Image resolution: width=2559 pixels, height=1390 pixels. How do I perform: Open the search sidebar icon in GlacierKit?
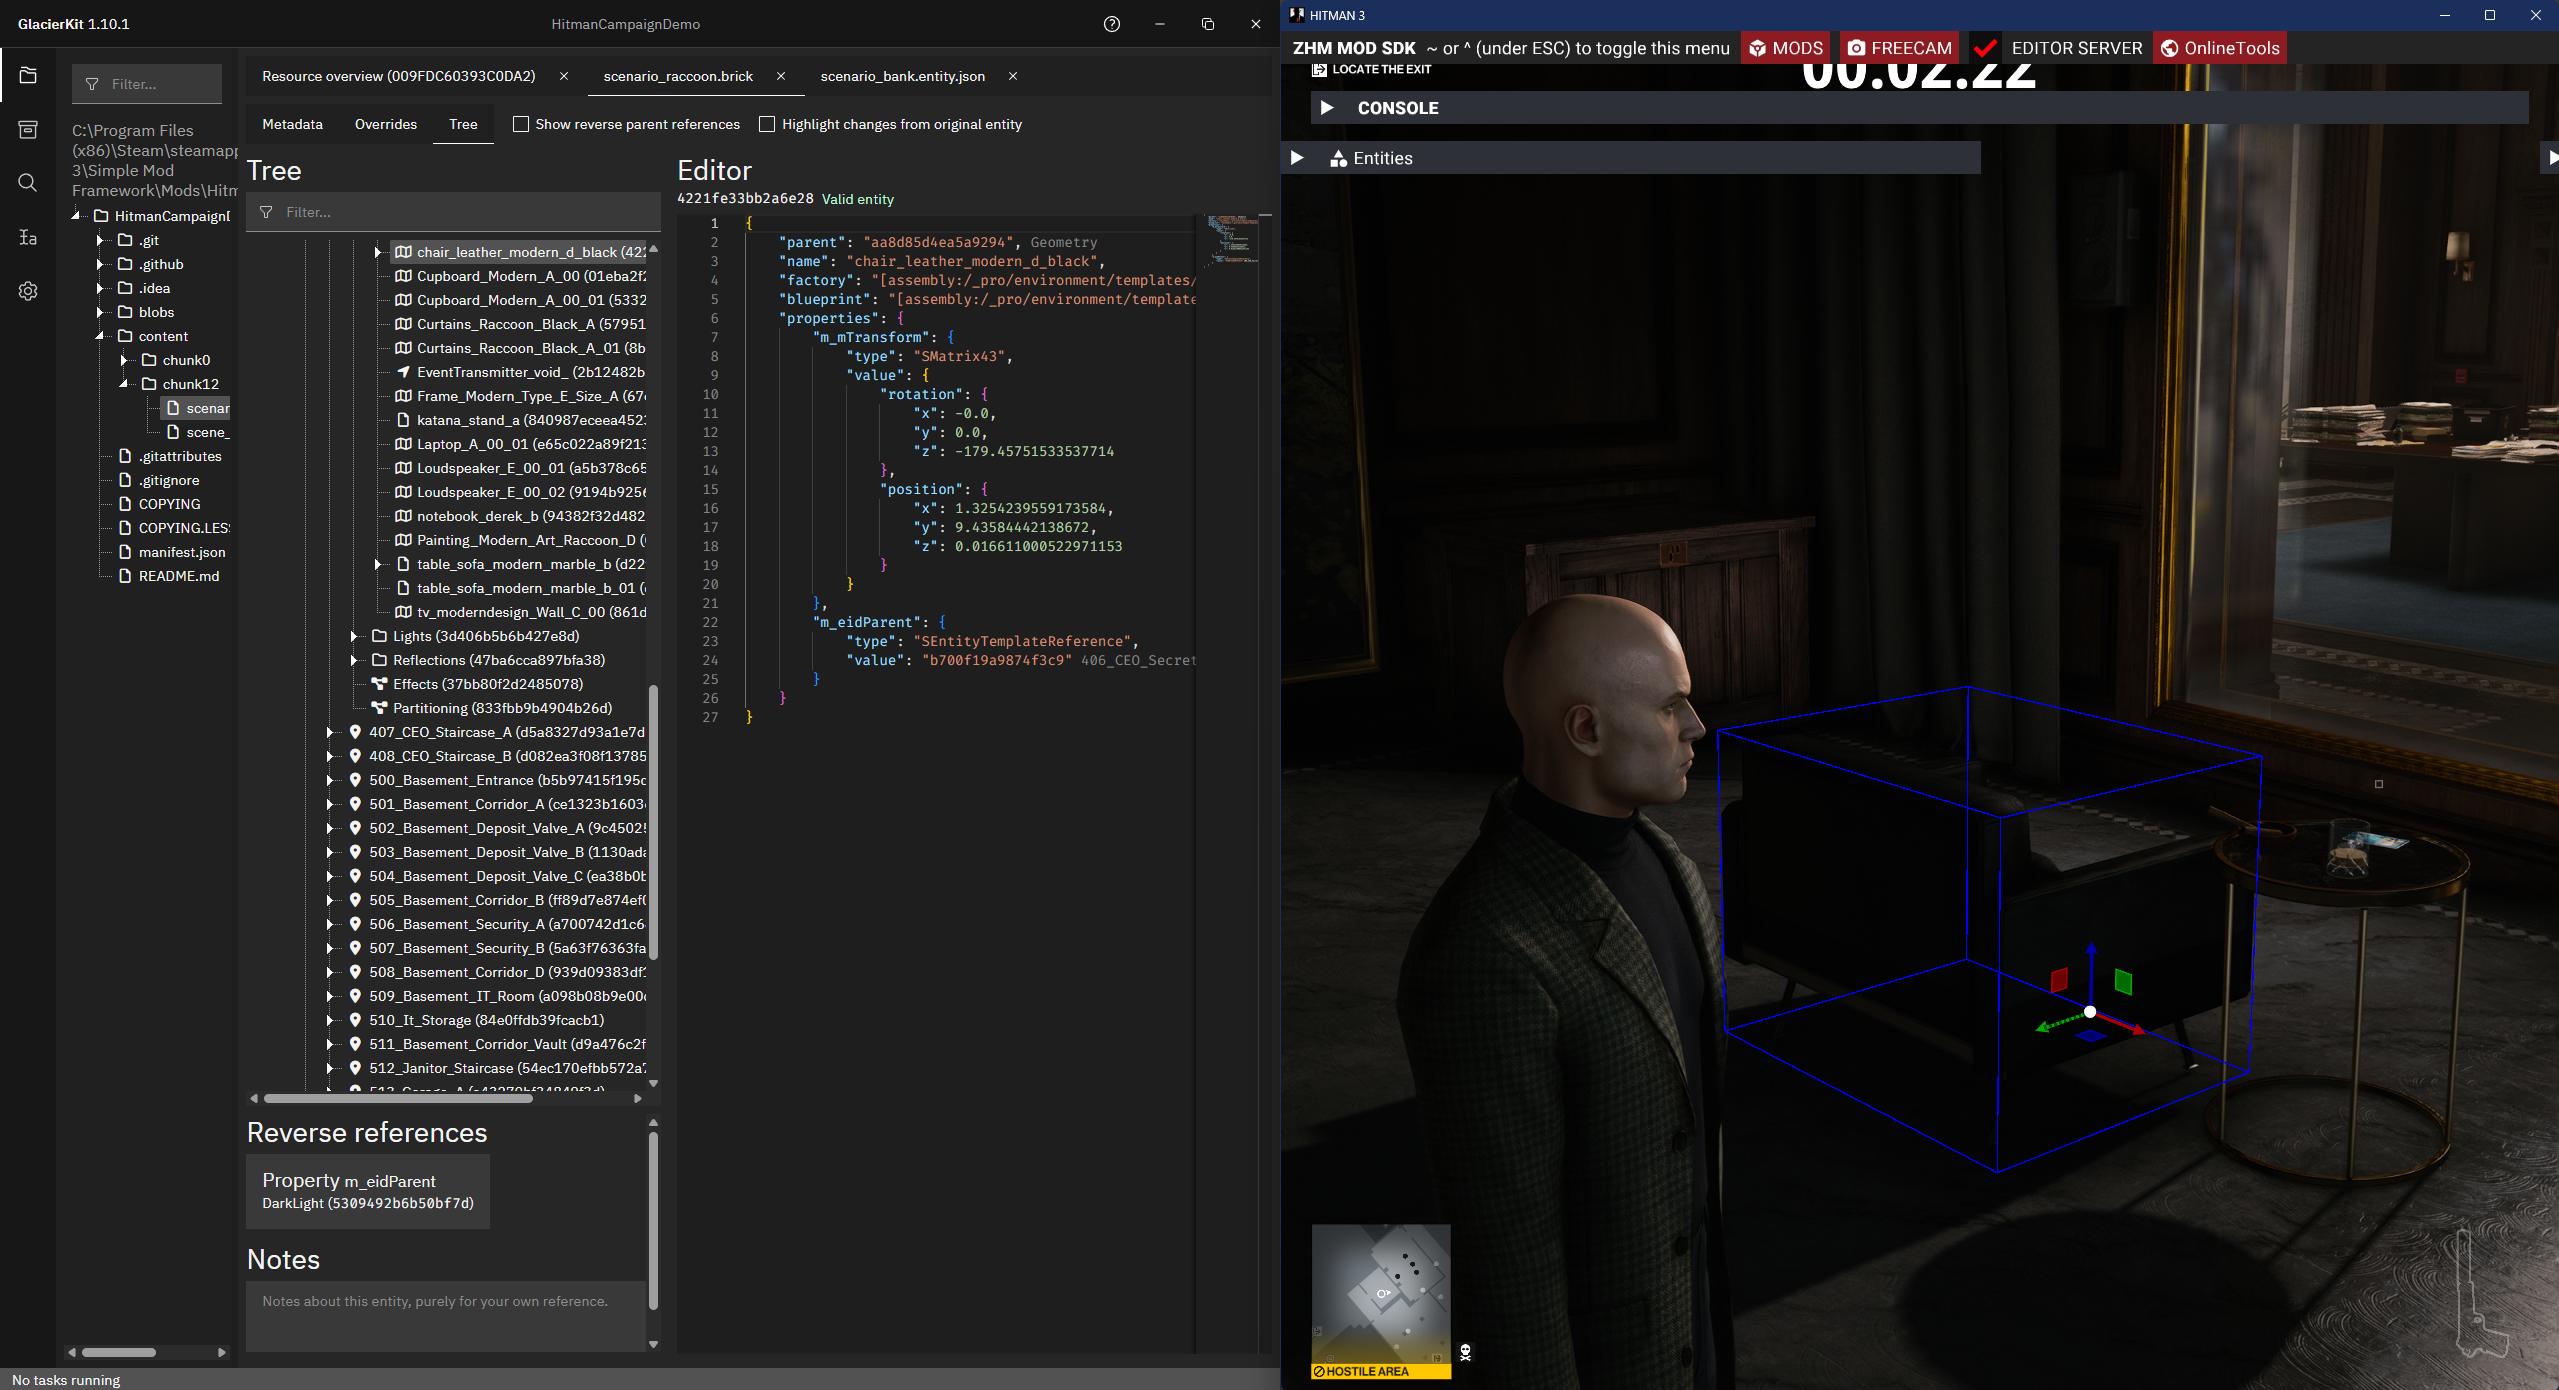pos(28,183)
